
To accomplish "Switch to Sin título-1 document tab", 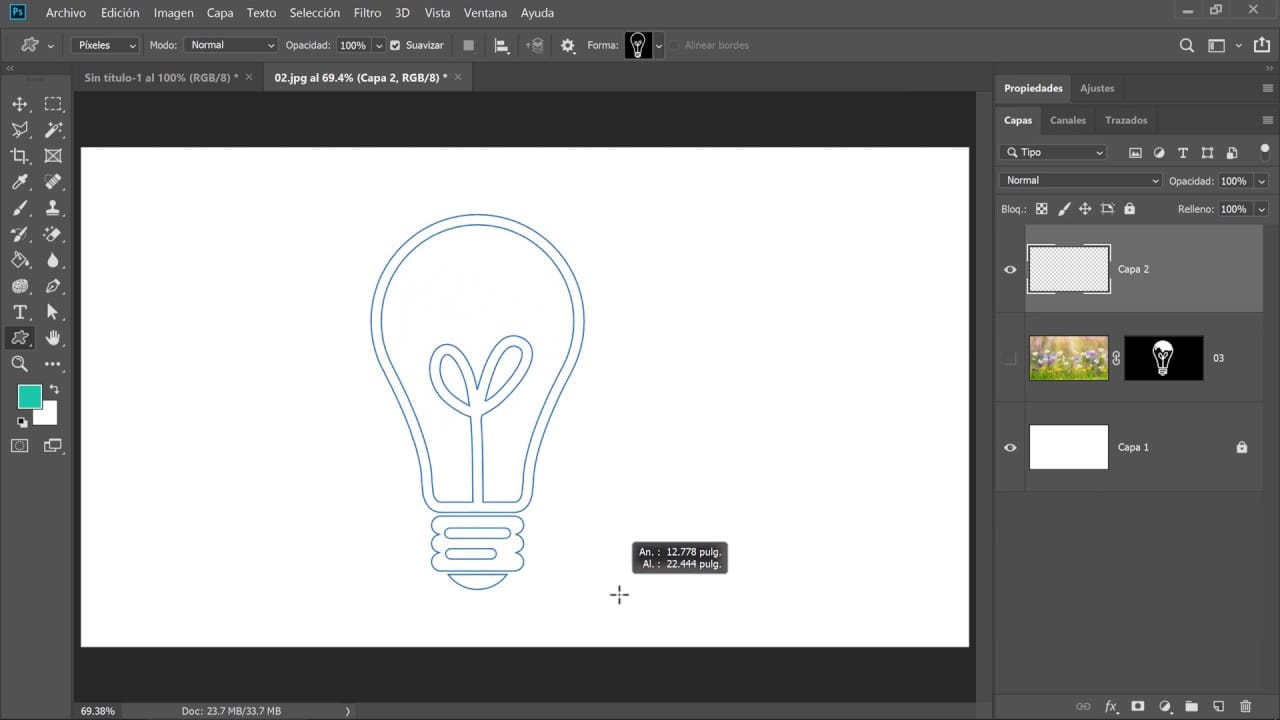I will [x=161, y=77].
